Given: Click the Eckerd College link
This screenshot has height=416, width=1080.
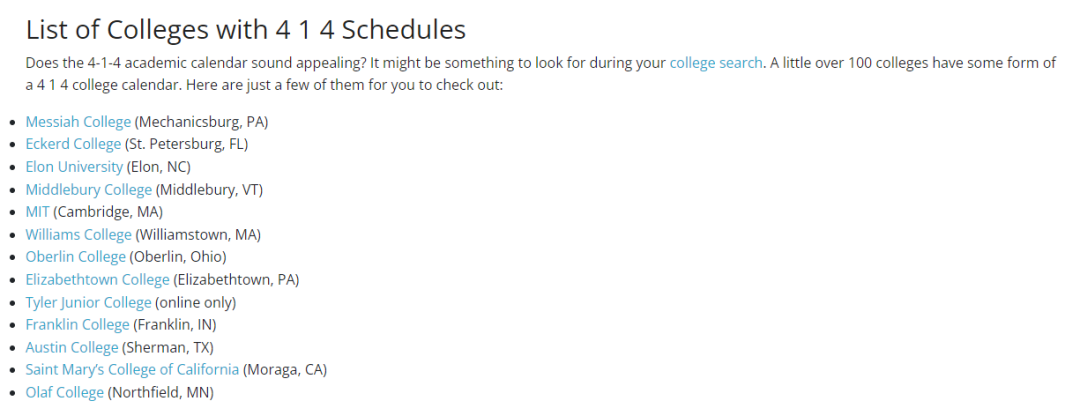Looking at the screenshot, I should coord(73,144).
